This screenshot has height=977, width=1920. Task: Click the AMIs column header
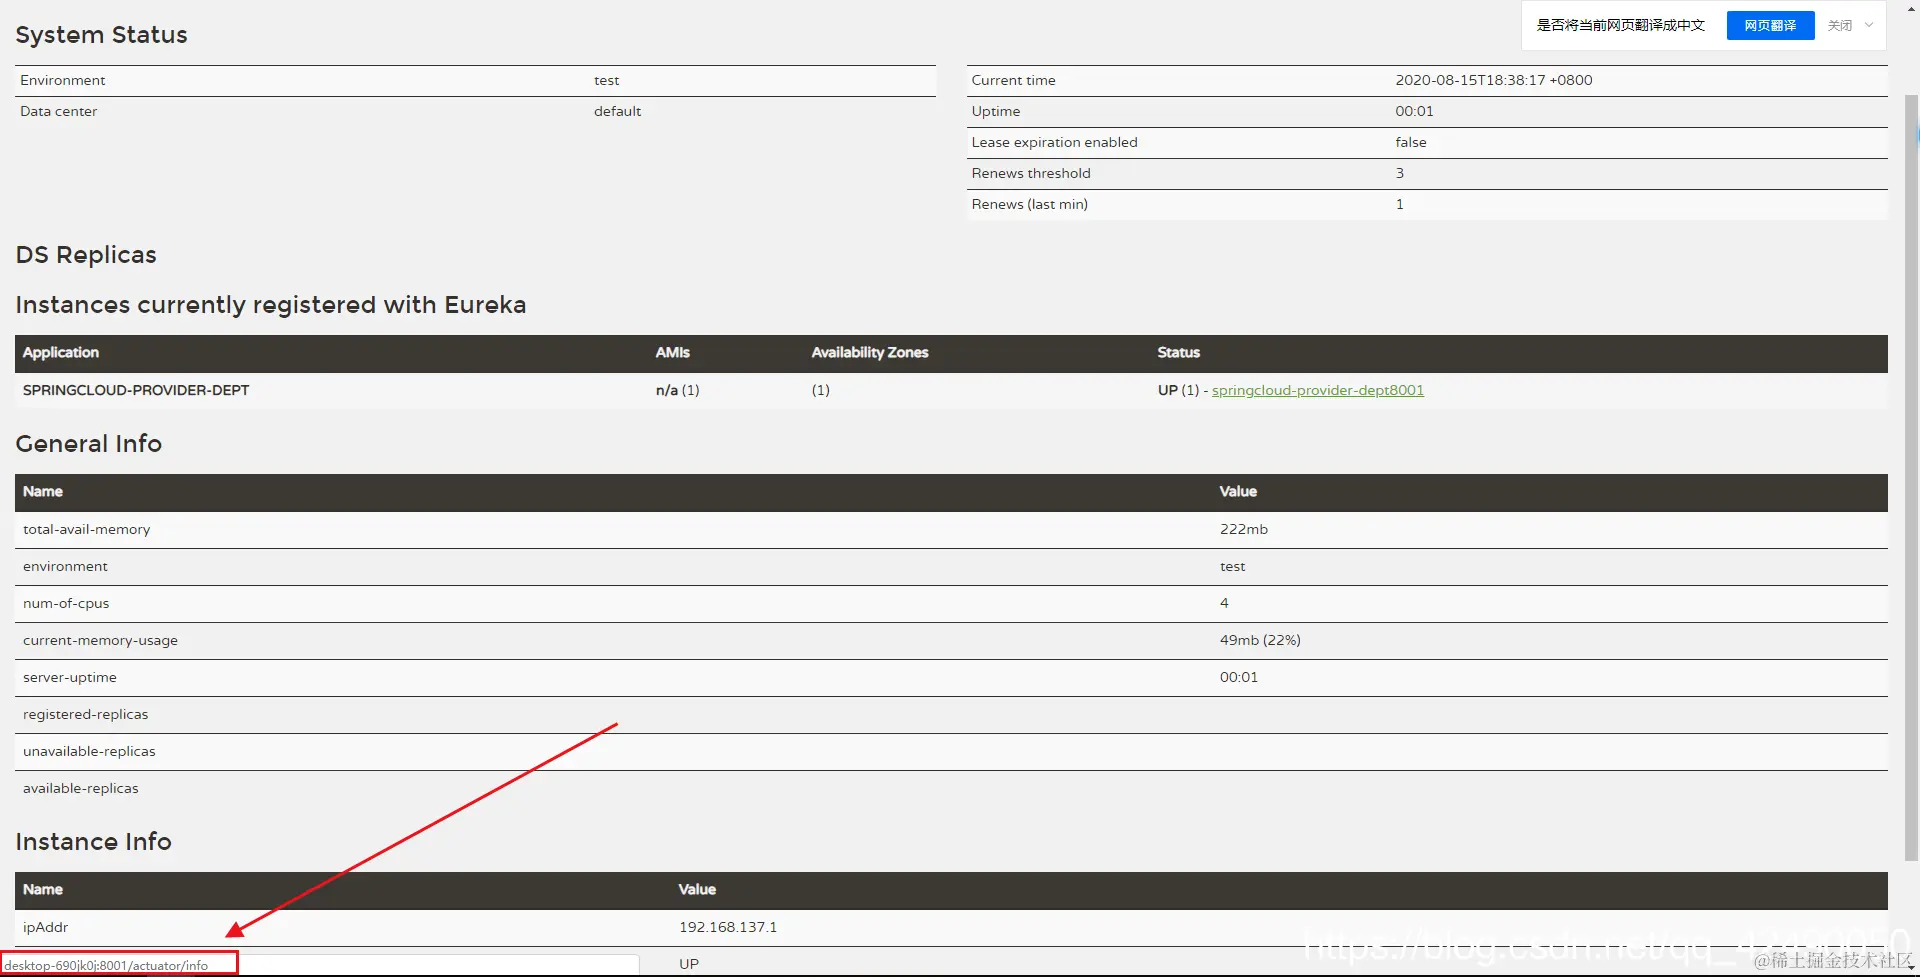pyautogui.click(x=673, y=352)
